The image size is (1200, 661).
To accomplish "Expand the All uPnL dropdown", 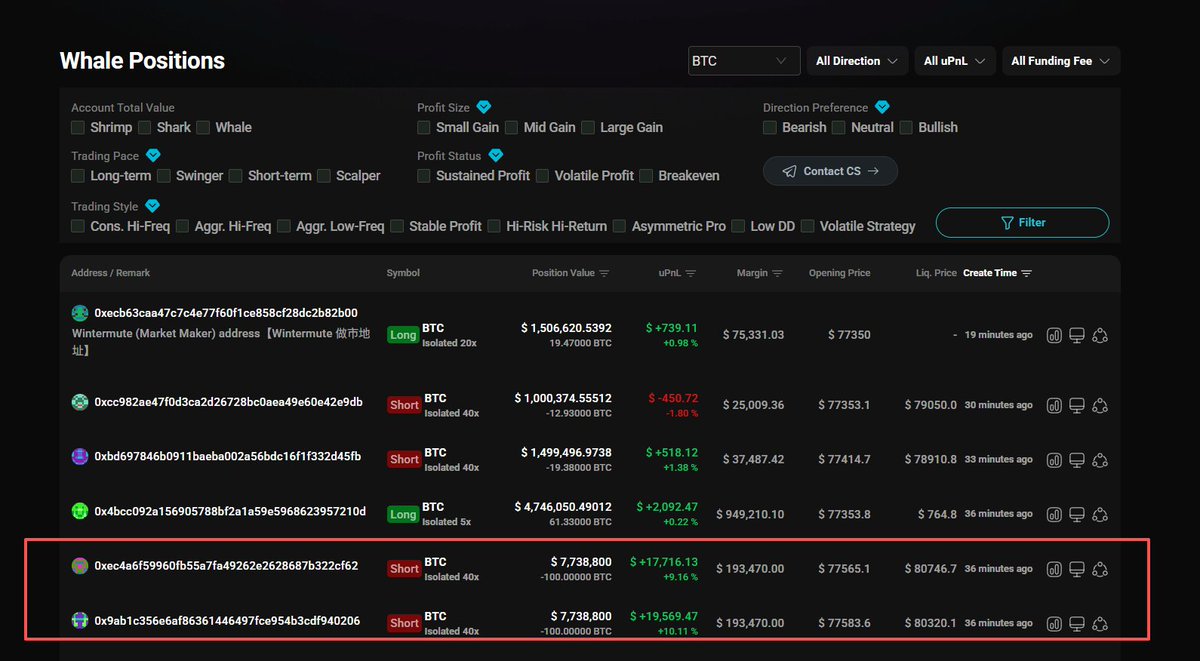I will pos(954,61).
